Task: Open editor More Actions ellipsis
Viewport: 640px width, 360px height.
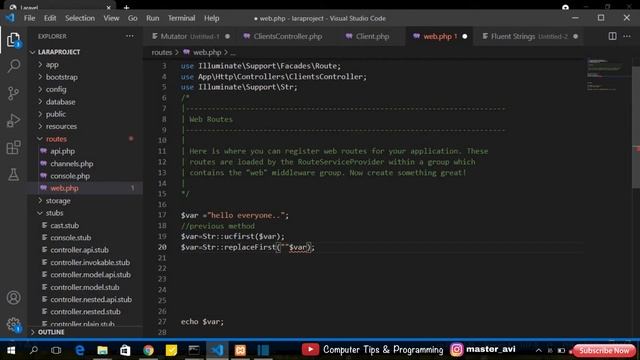Action: (627, 36)
